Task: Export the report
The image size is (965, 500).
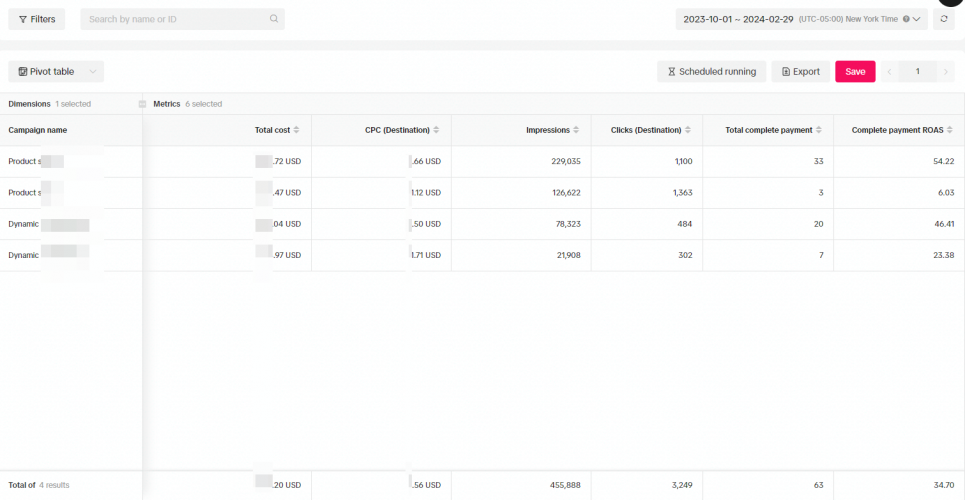Action: pos(800,72)
